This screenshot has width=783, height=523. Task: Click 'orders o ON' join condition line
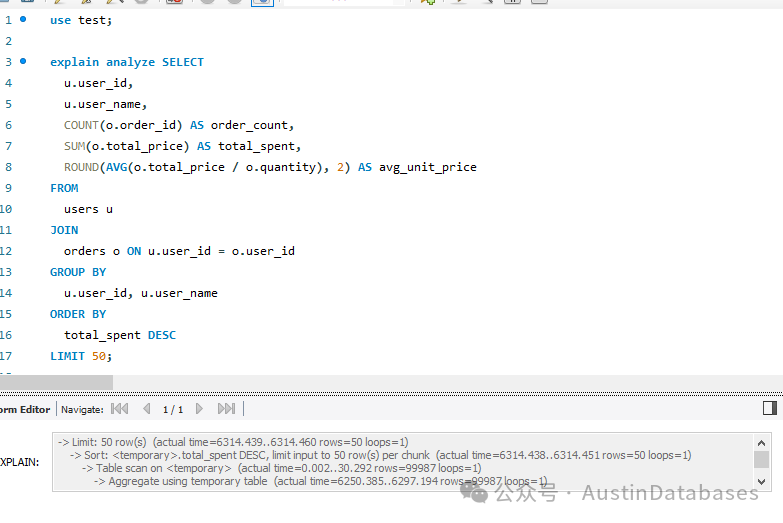(179, 251)
